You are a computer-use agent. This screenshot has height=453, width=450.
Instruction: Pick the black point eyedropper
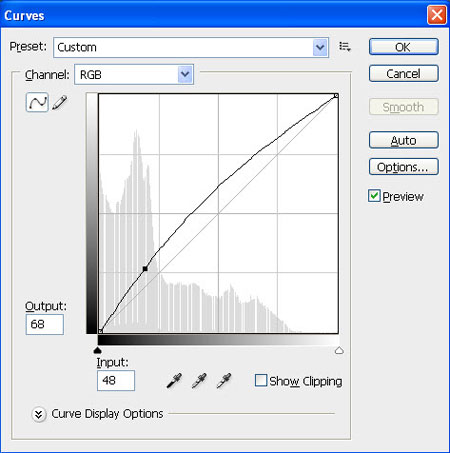point(174,381)
